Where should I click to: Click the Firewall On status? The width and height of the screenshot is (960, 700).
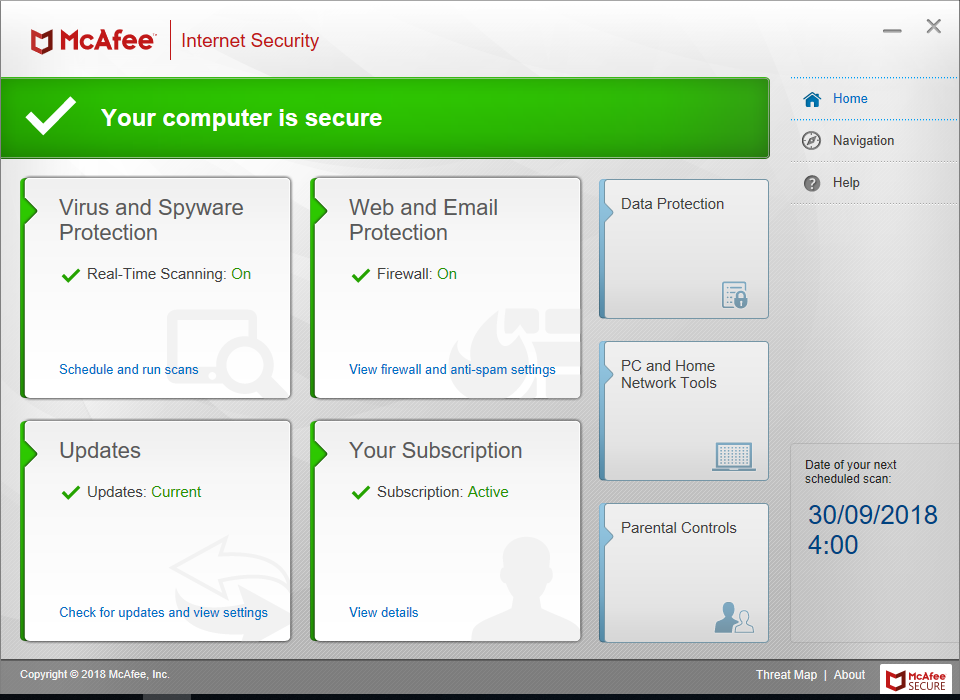[x=446, y=274]
